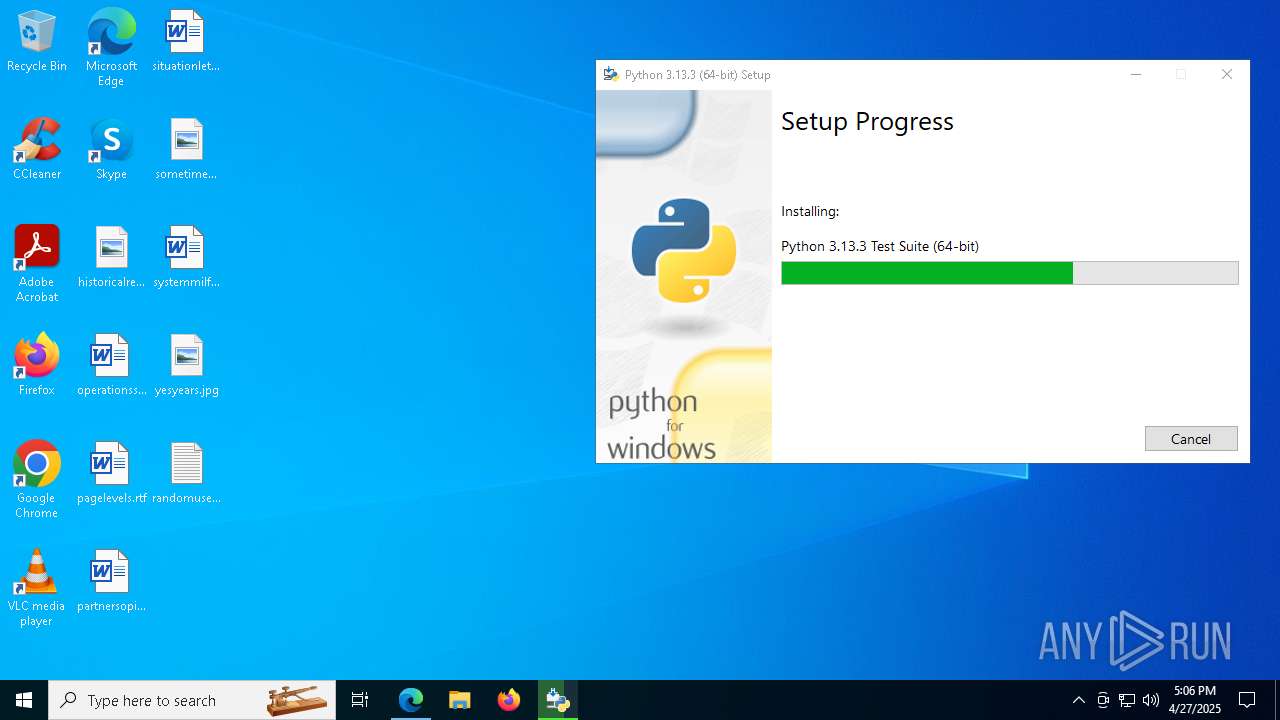This screenshot has width=1280, height=720.
Task: Open Microsoft Edge from the taskbar
Action: pos(411,700)
